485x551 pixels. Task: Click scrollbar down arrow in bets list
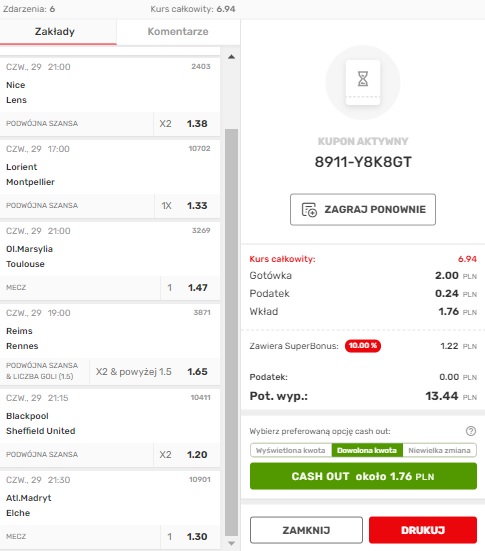[x=231, y=543]
